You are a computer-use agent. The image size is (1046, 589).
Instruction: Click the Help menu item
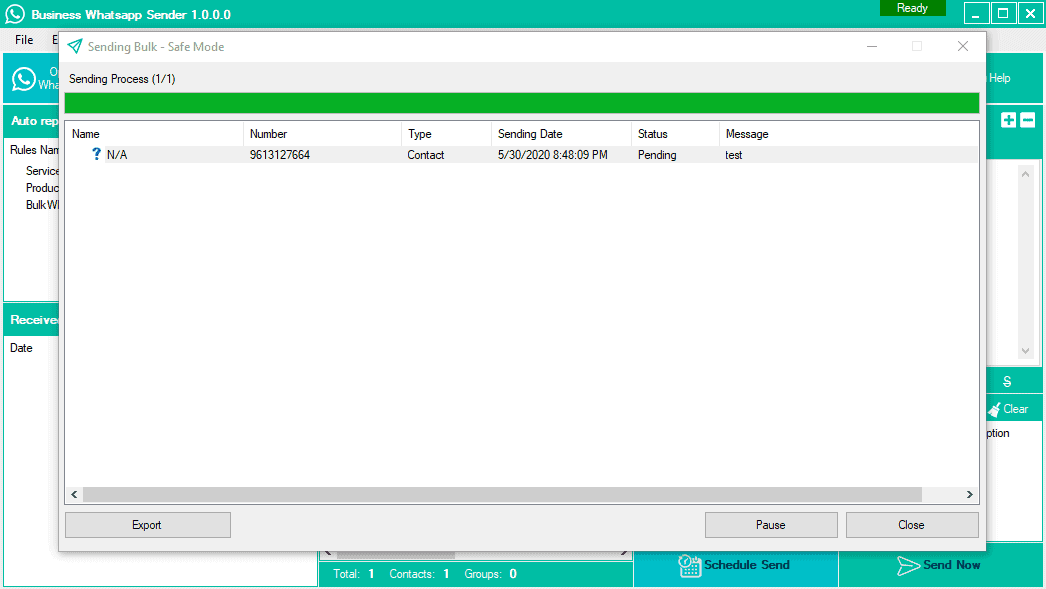click(x=999, y=78)
